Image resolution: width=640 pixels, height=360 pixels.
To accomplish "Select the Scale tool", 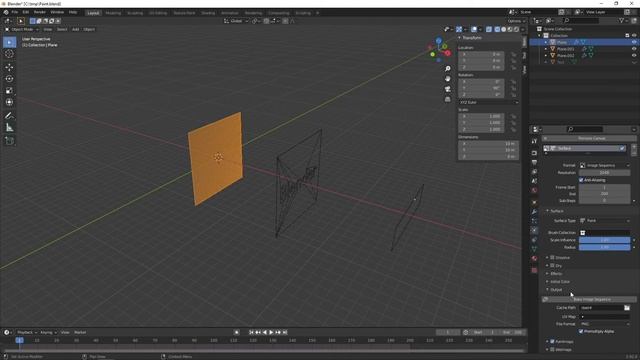I will 9,91.
